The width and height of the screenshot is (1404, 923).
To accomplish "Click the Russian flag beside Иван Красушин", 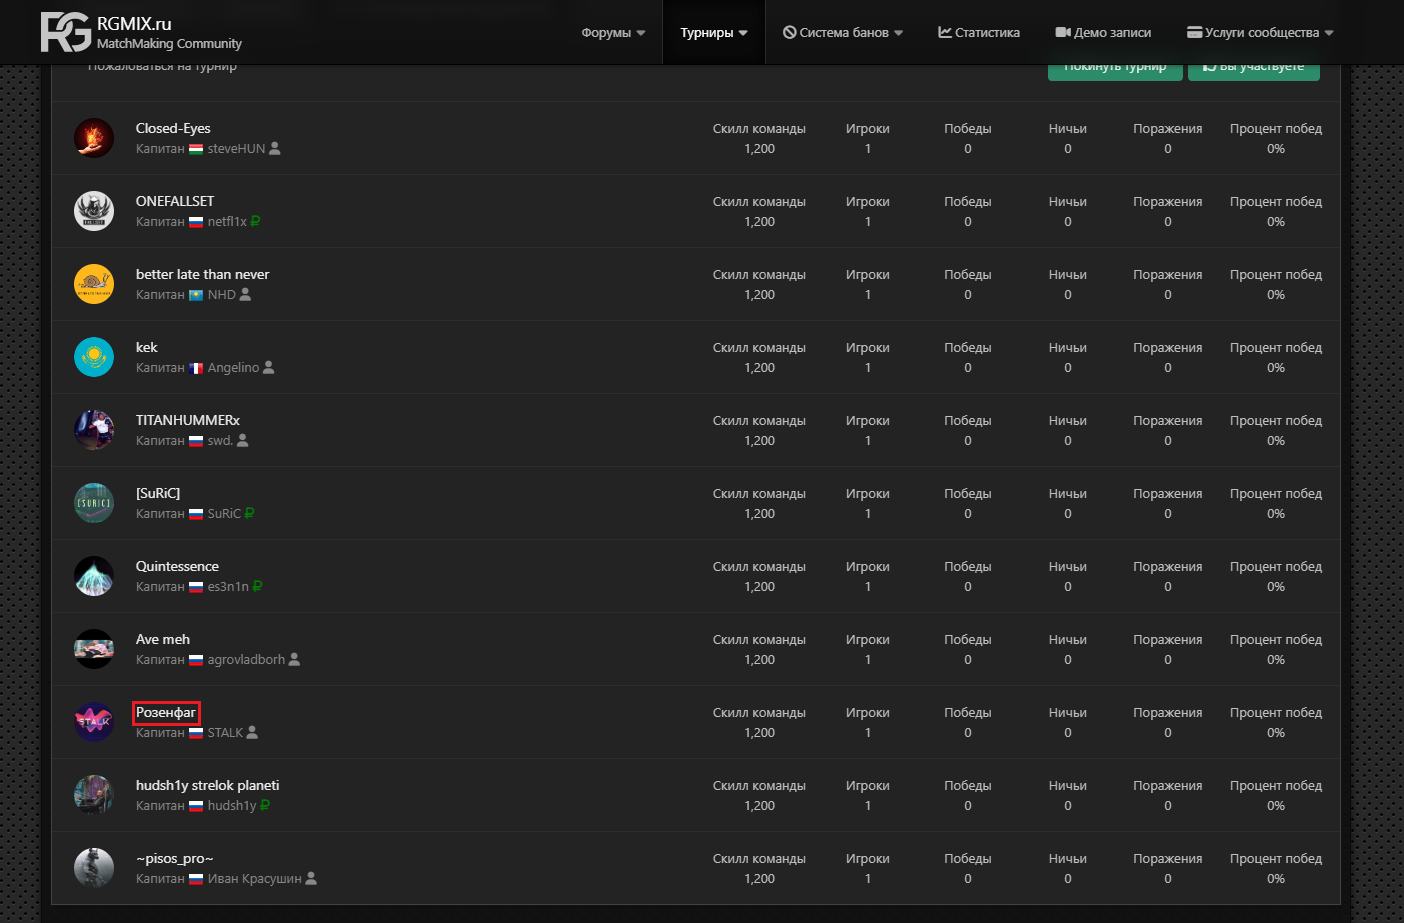I will click(196, 879).
